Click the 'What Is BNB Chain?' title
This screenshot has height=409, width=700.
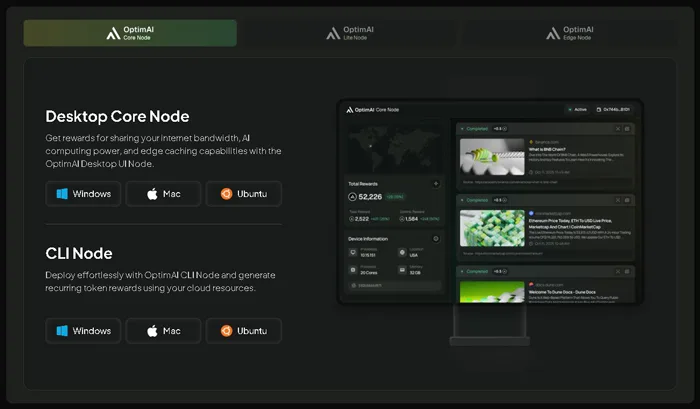pos(547,149)
